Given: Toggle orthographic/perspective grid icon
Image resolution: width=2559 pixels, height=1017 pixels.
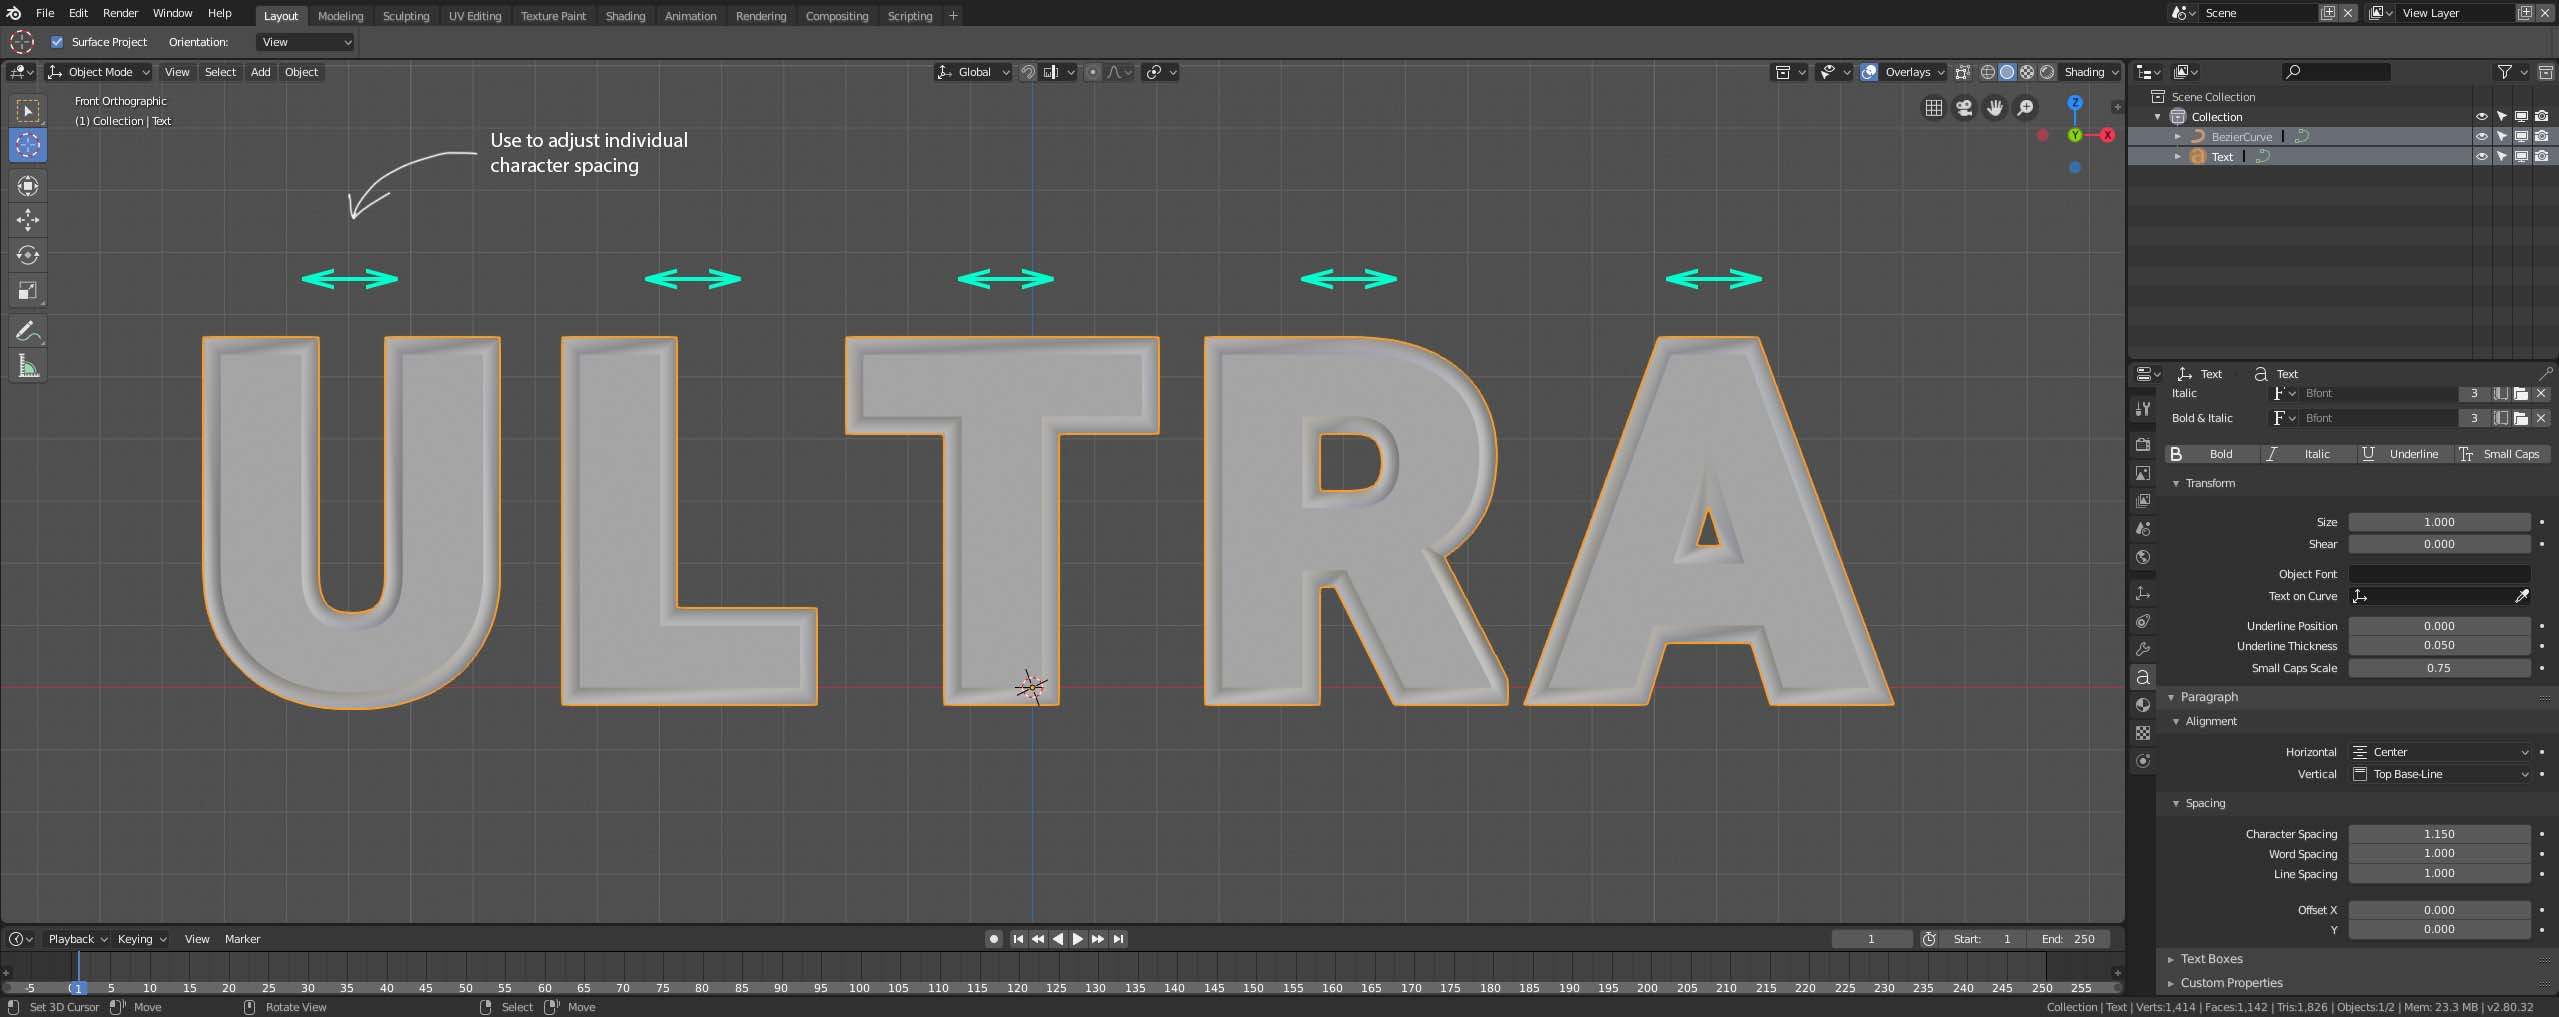Looking at the screenshot, I should (x=1934, y=108).
